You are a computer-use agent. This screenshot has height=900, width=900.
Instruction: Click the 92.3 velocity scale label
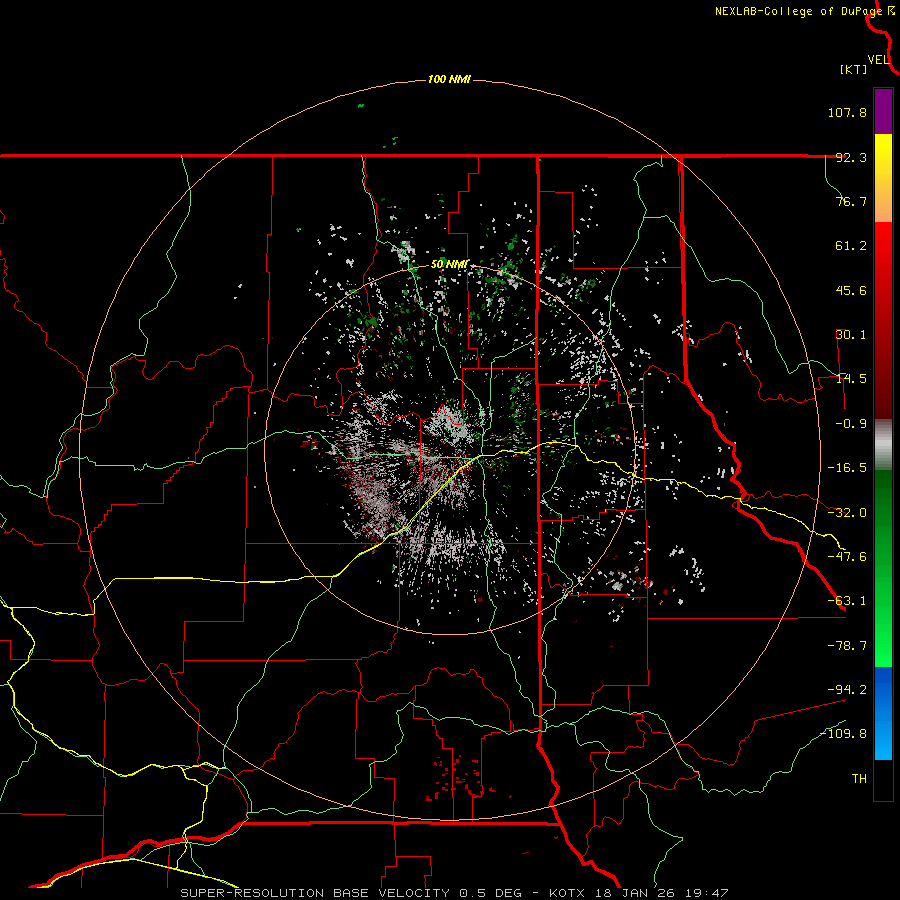(x=851, y=157)
